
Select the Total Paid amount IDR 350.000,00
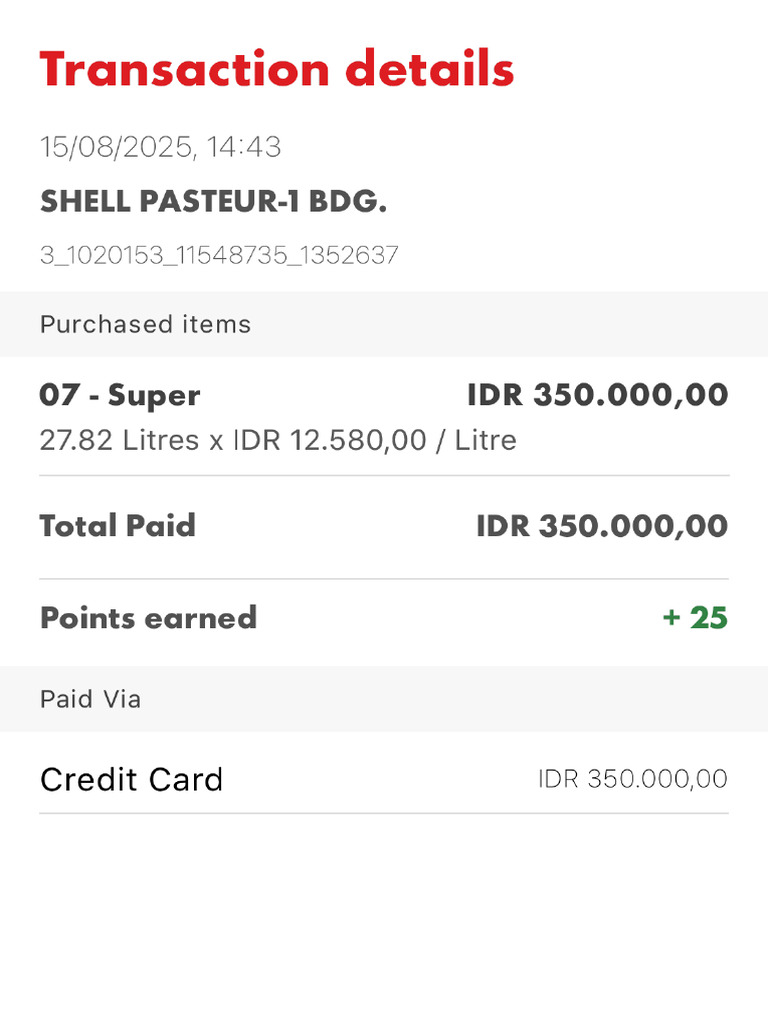tap(601, 526)
